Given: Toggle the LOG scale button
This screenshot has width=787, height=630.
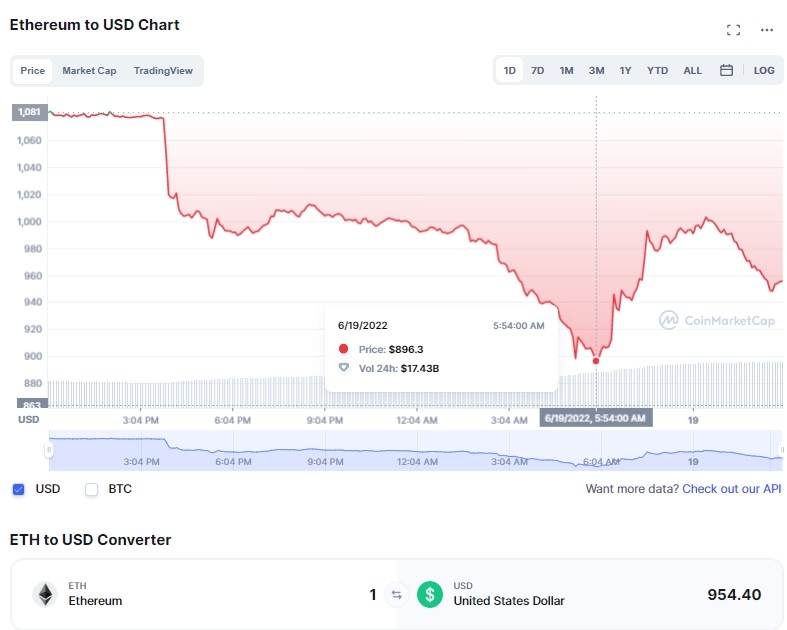Looking at the screenshot, I should point(764,71).
